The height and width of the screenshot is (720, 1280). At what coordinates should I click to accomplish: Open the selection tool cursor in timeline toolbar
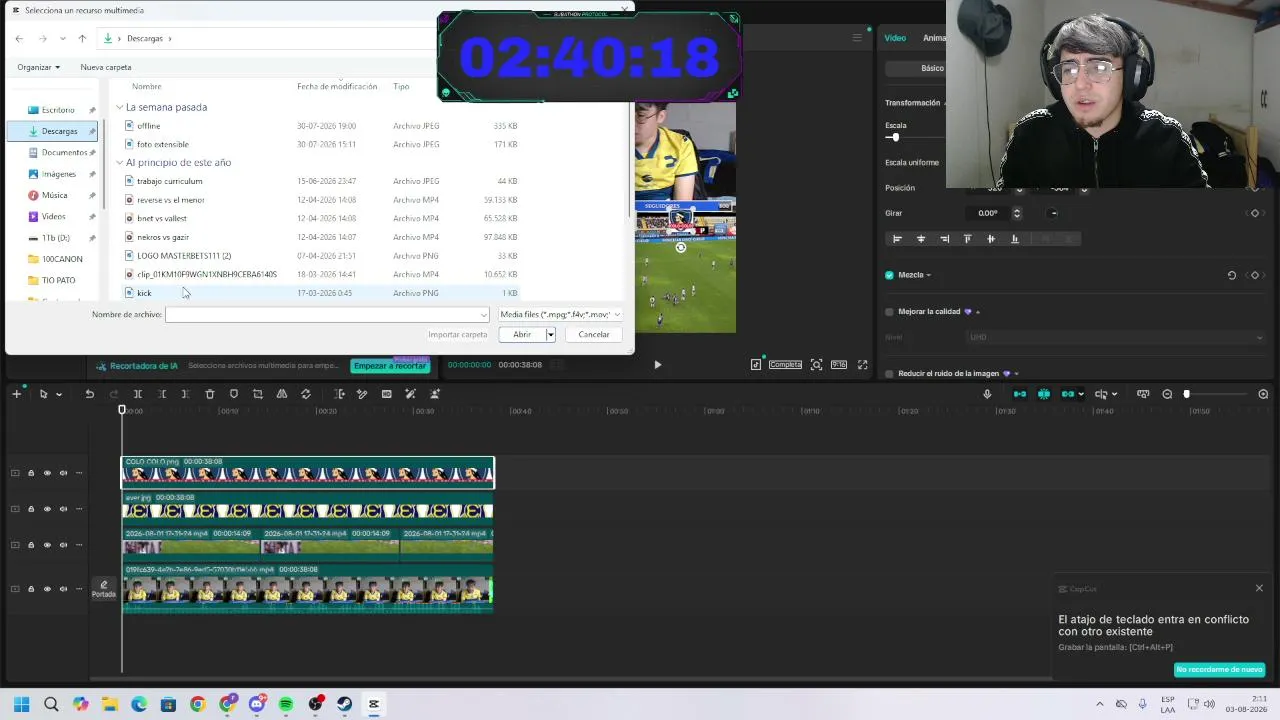(x=43, y=394)
